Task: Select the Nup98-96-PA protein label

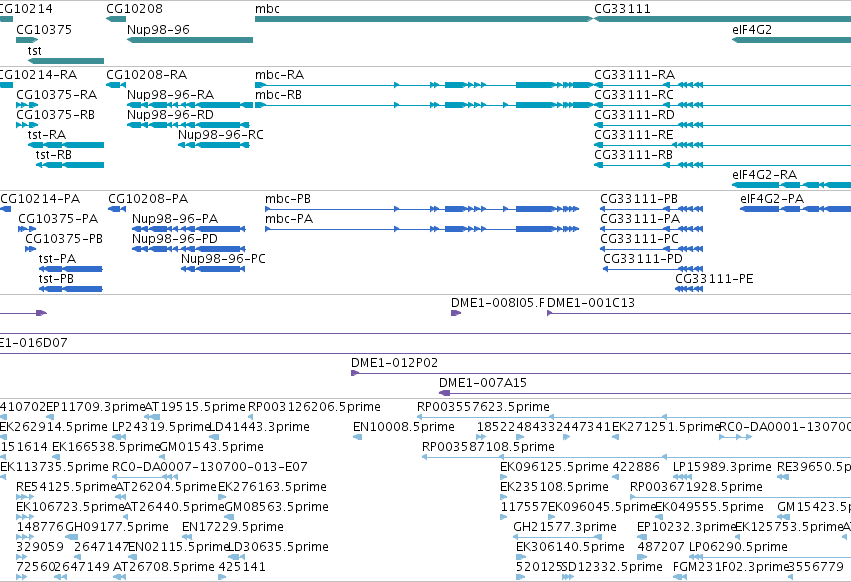Action: click(x=175, y=219)
